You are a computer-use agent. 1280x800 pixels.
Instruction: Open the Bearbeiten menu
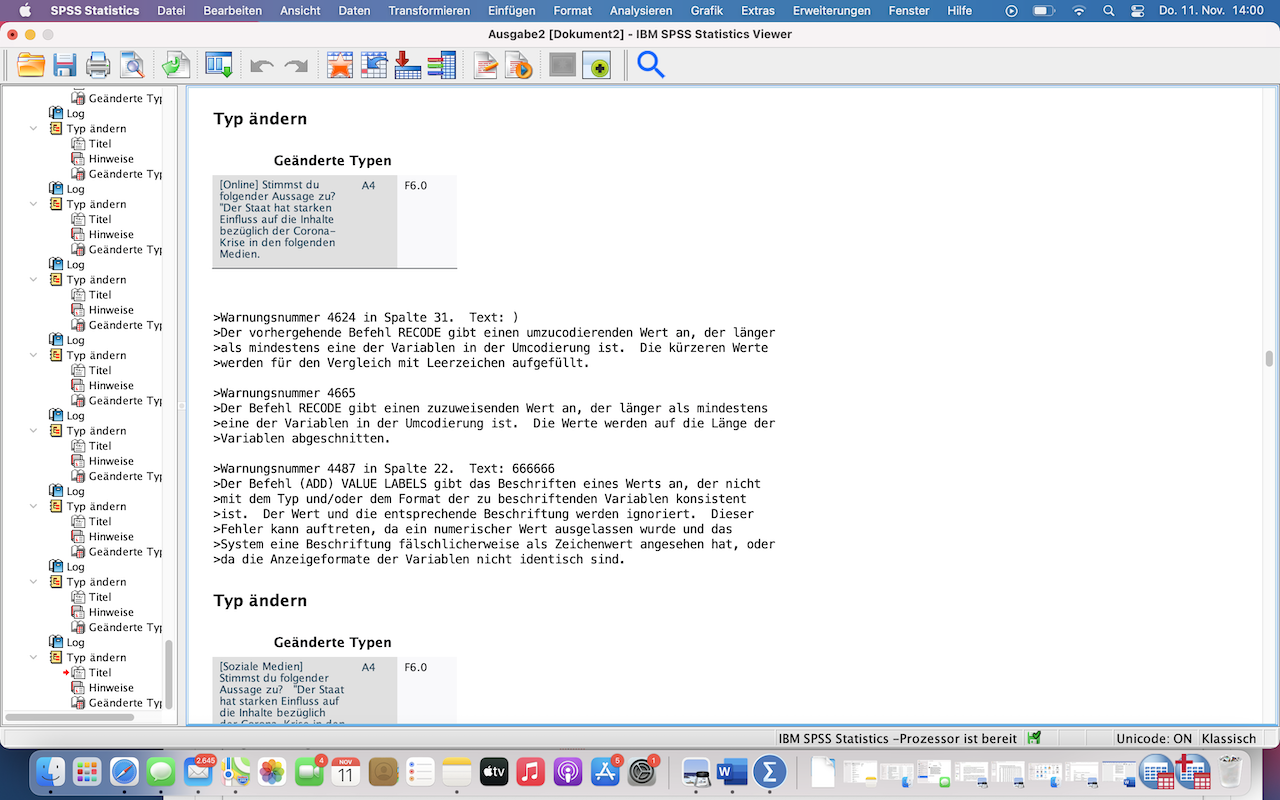click(232, 11)
